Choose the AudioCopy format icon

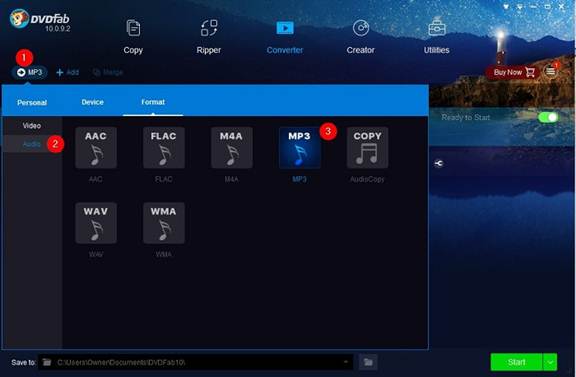pos(367,148)
